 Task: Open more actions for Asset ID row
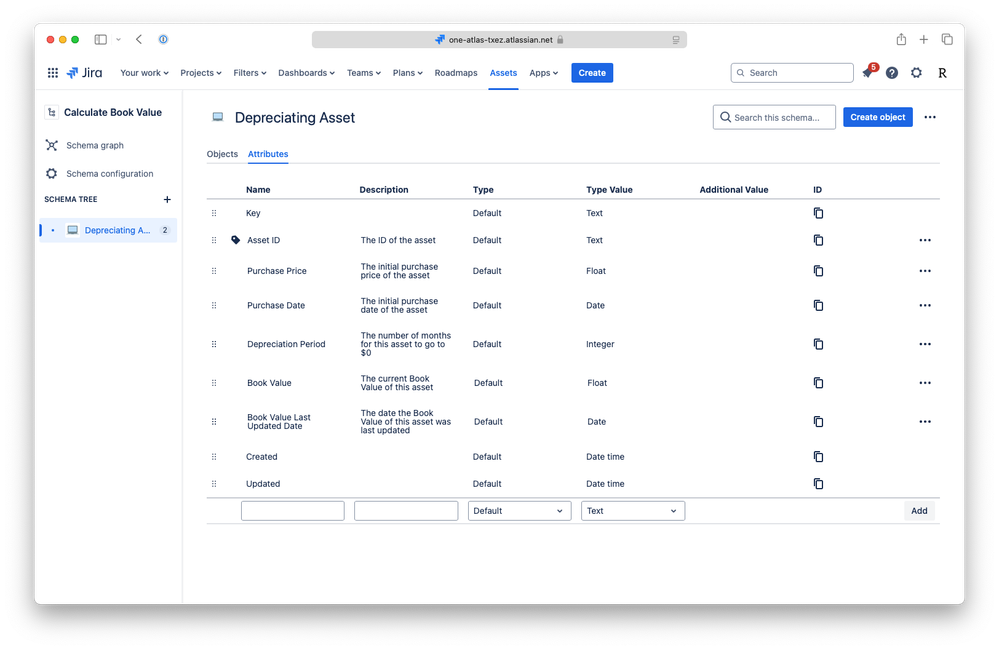pyautogui.click(x=925, y=240)
